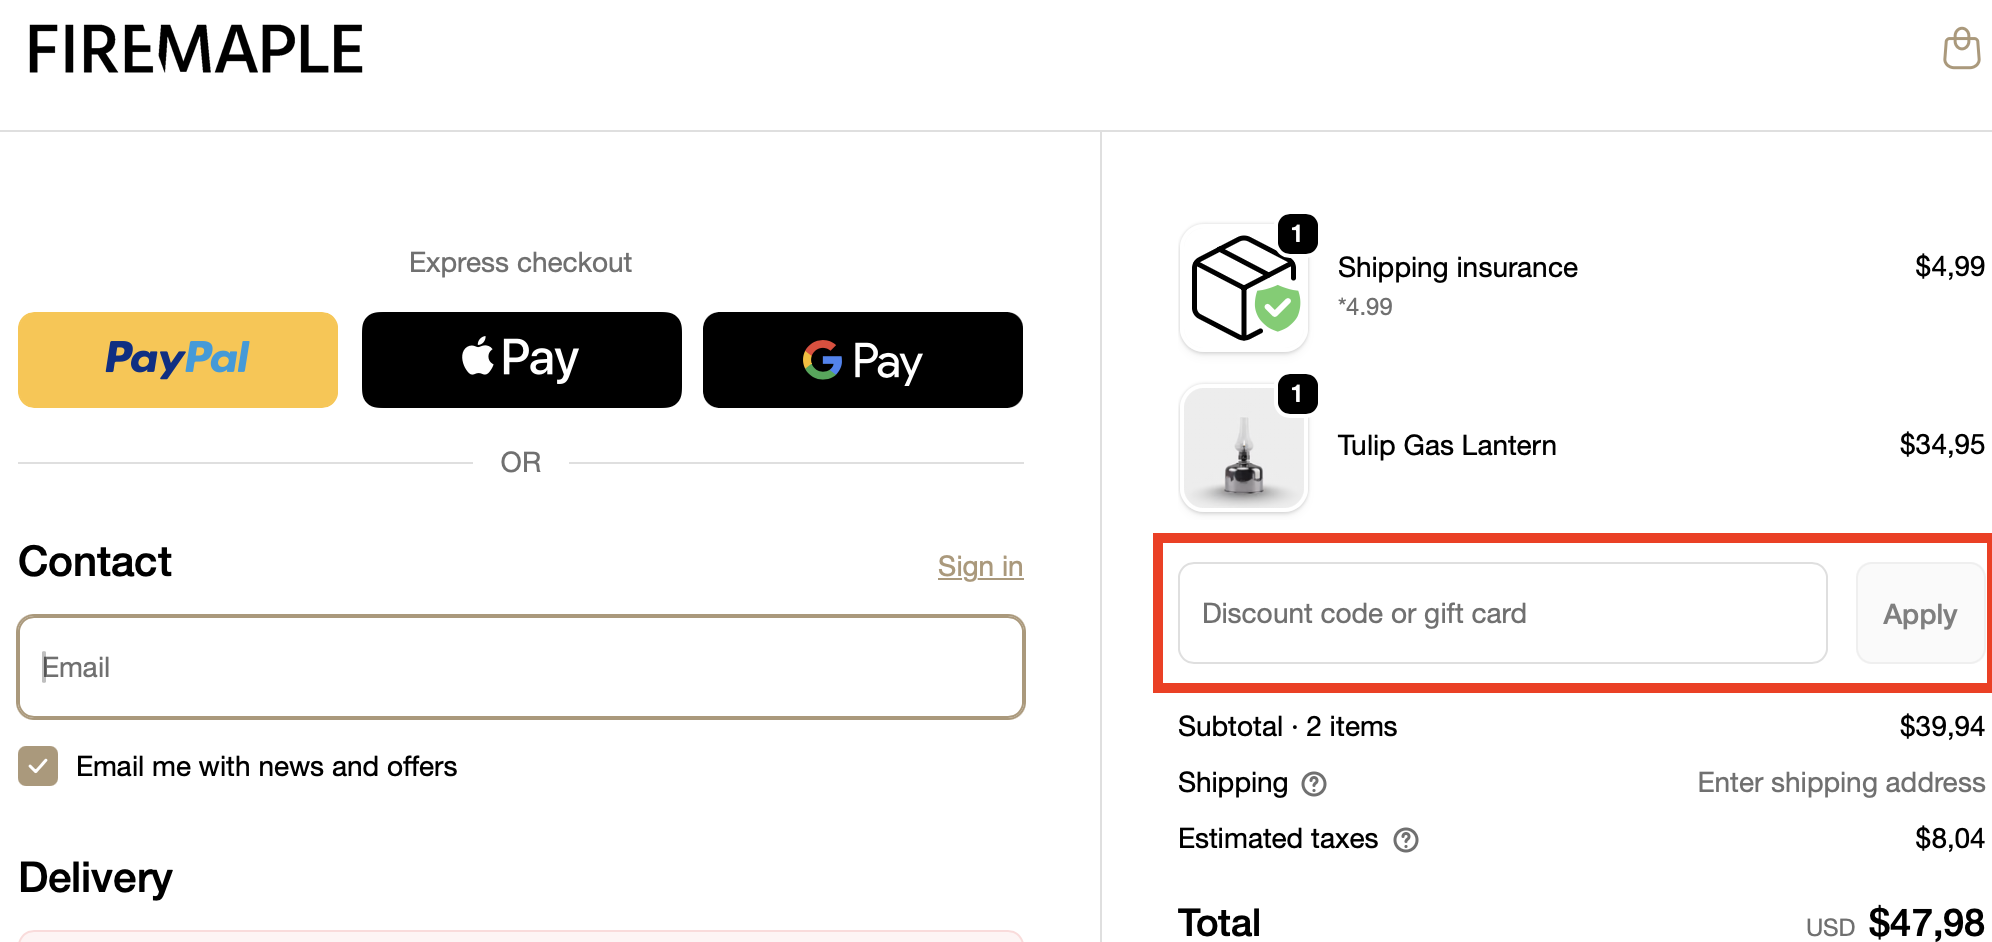Click the FIREMAPLE logo

(195, 50)
